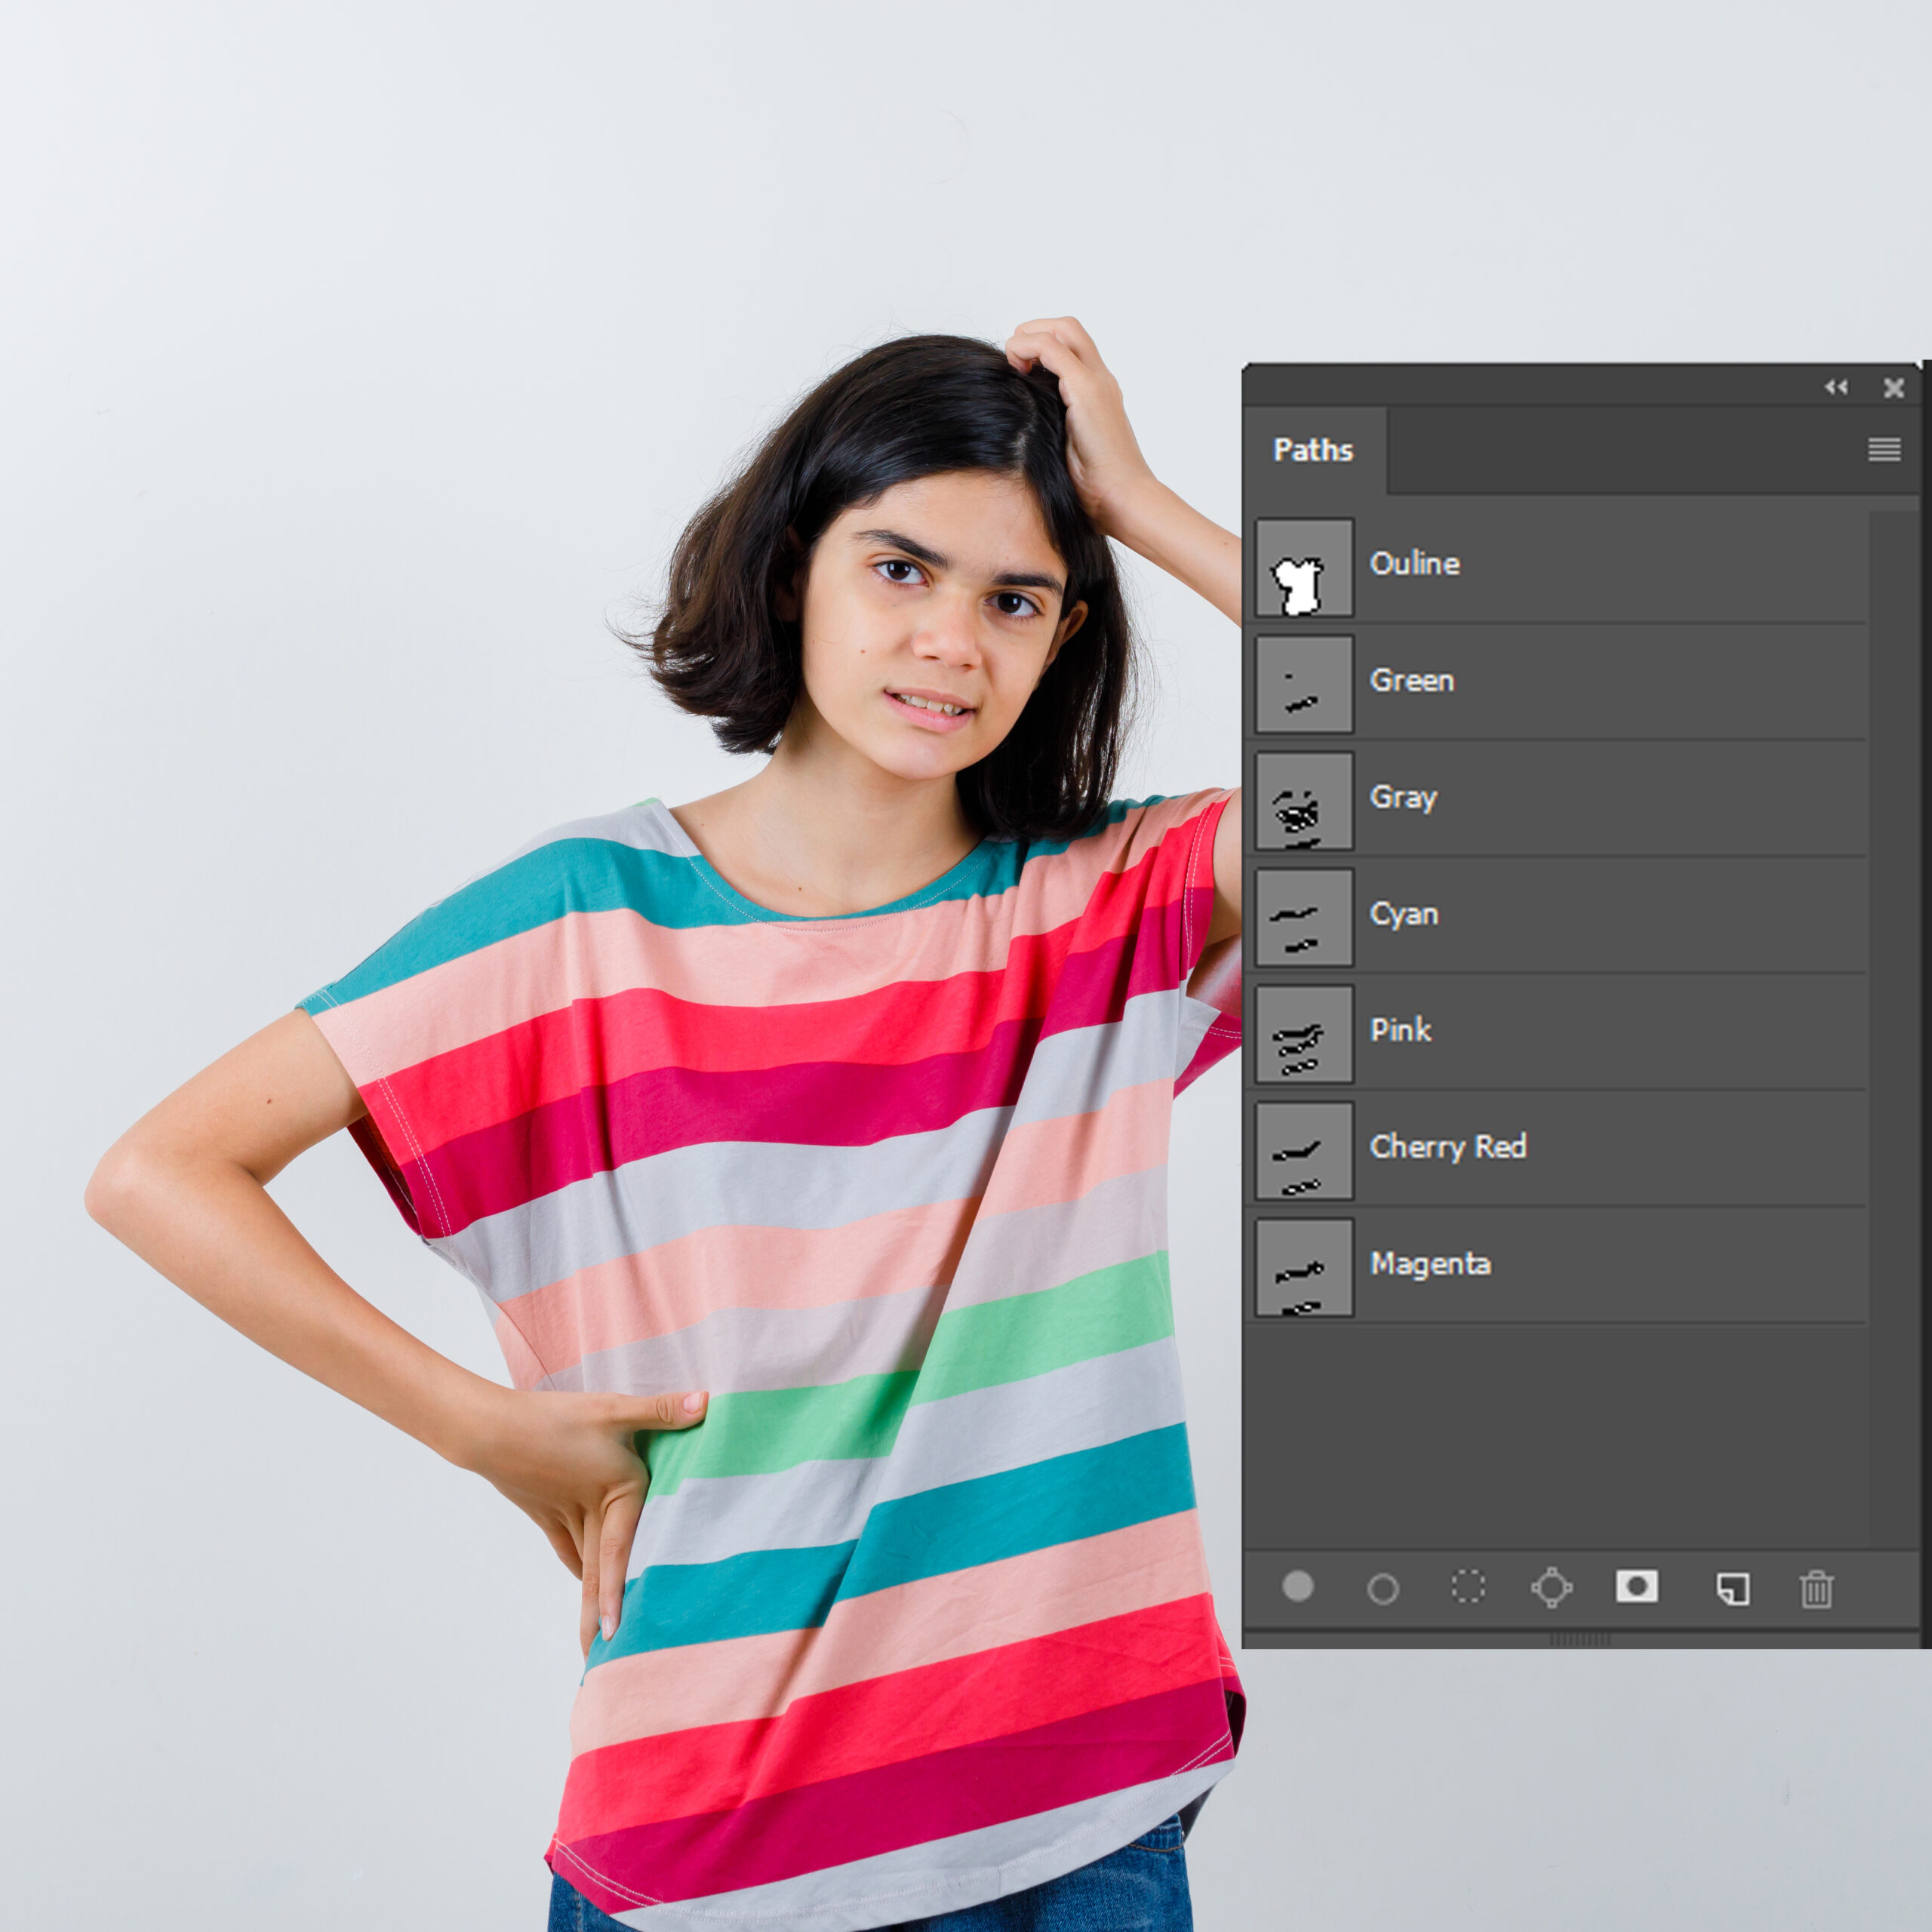Add a mask icon in Paths panel

click(x=1636, y=1586)
